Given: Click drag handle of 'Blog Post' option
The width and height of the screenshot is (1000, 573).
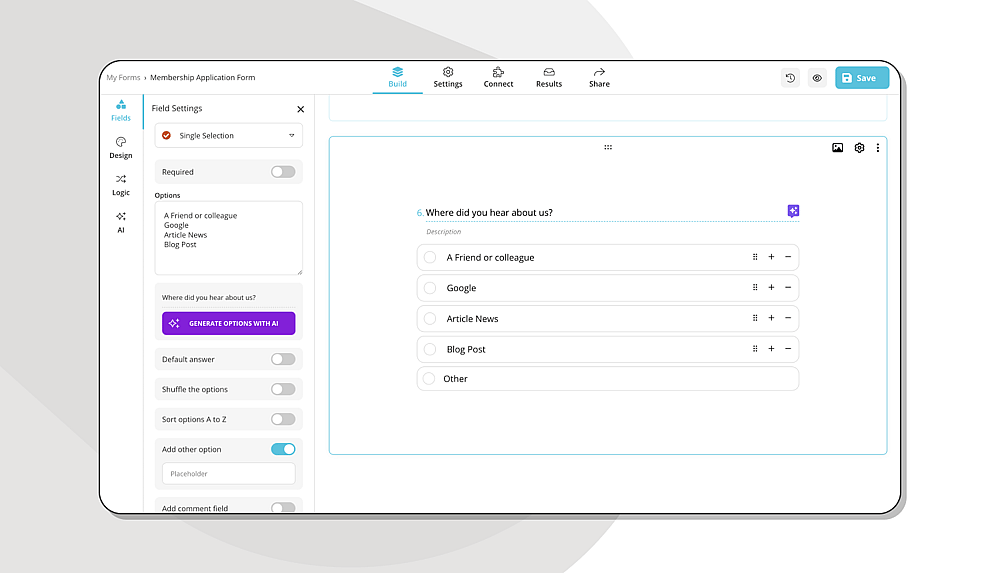Looking at the screenshot, I should point(755,349).
